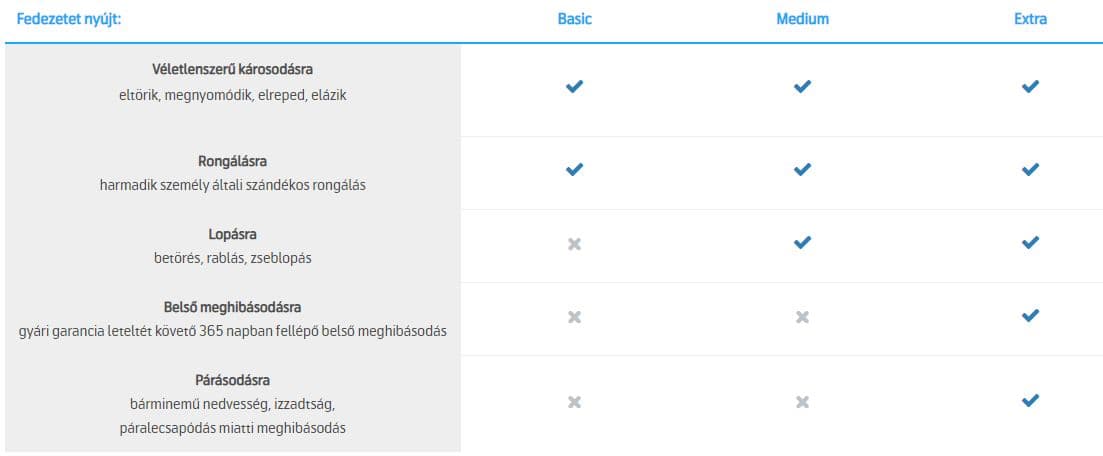The width and height of the screenshot is (1103, 456).
Task: Click the 'Belső meghibásodásra' row label
Action: (232, 307)
